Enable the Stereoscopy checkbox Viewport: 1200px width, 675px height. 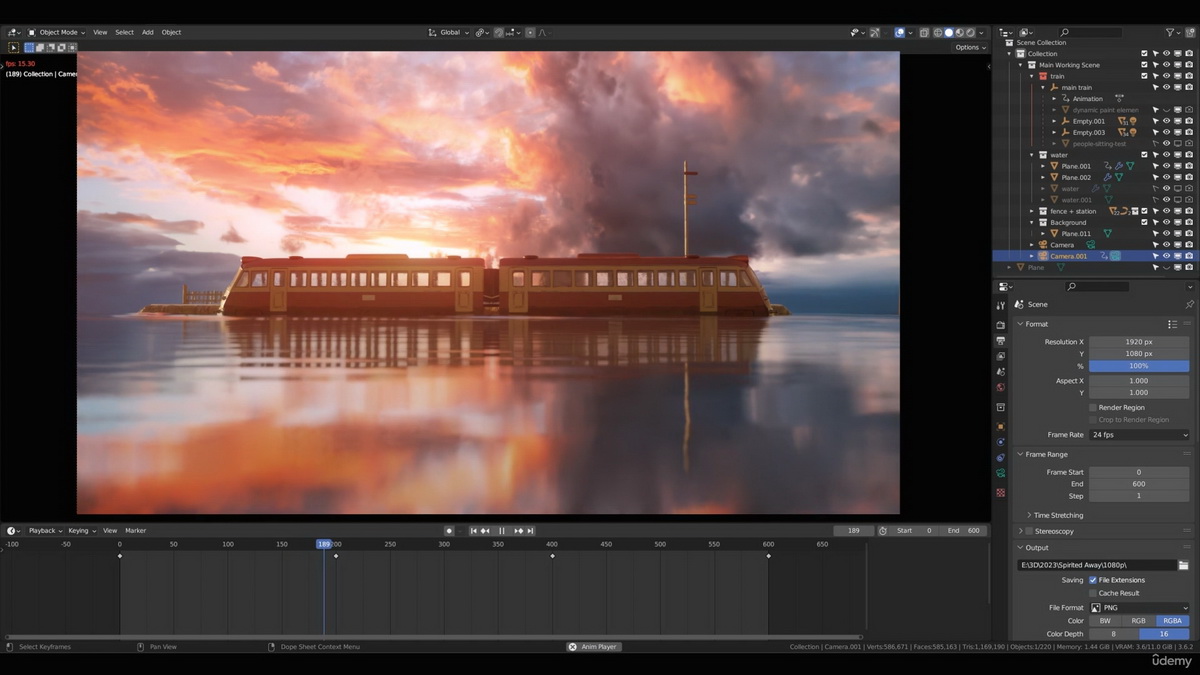tap(1029, 531)
